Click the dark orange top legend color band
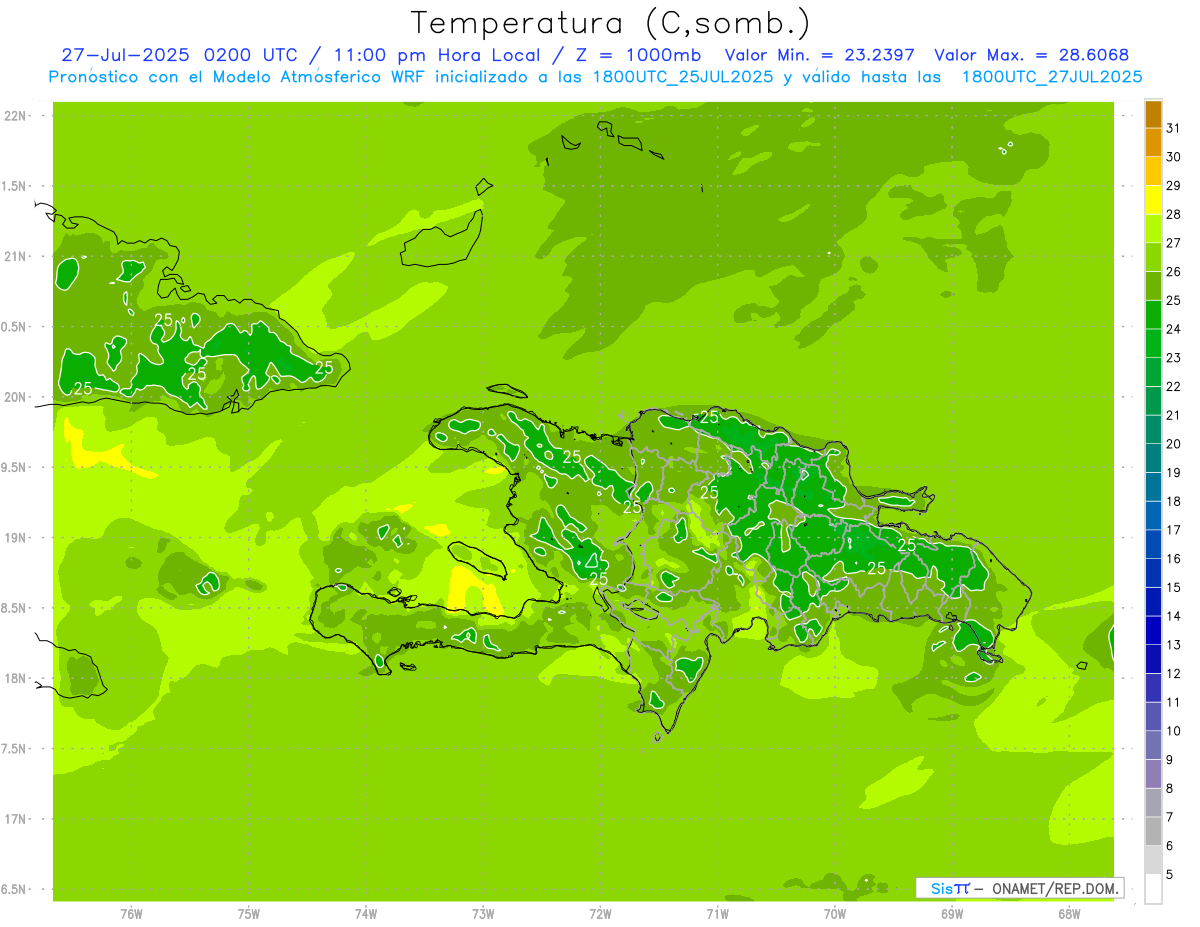This screenshot has width=1200, height=927. 1153,114
